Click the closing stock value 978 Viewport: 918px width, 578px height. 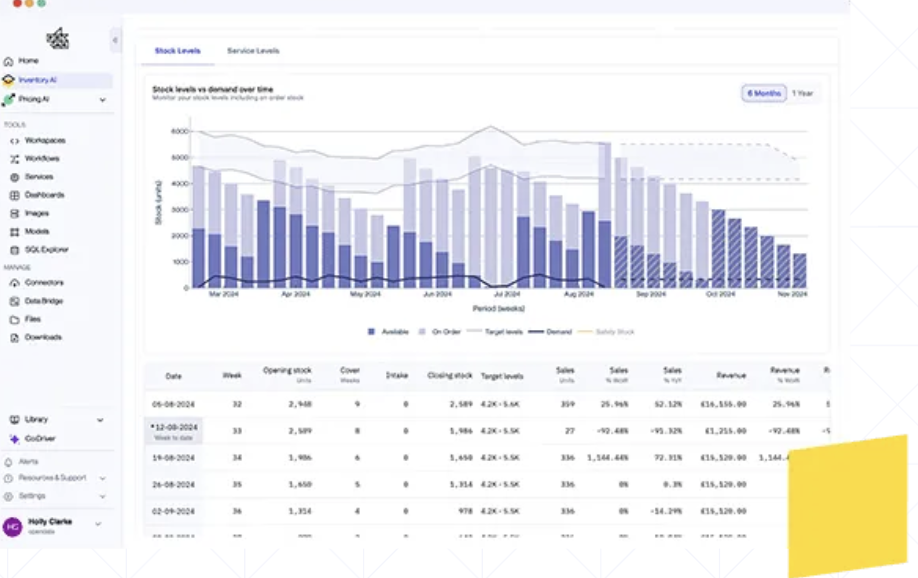(465, 511)
